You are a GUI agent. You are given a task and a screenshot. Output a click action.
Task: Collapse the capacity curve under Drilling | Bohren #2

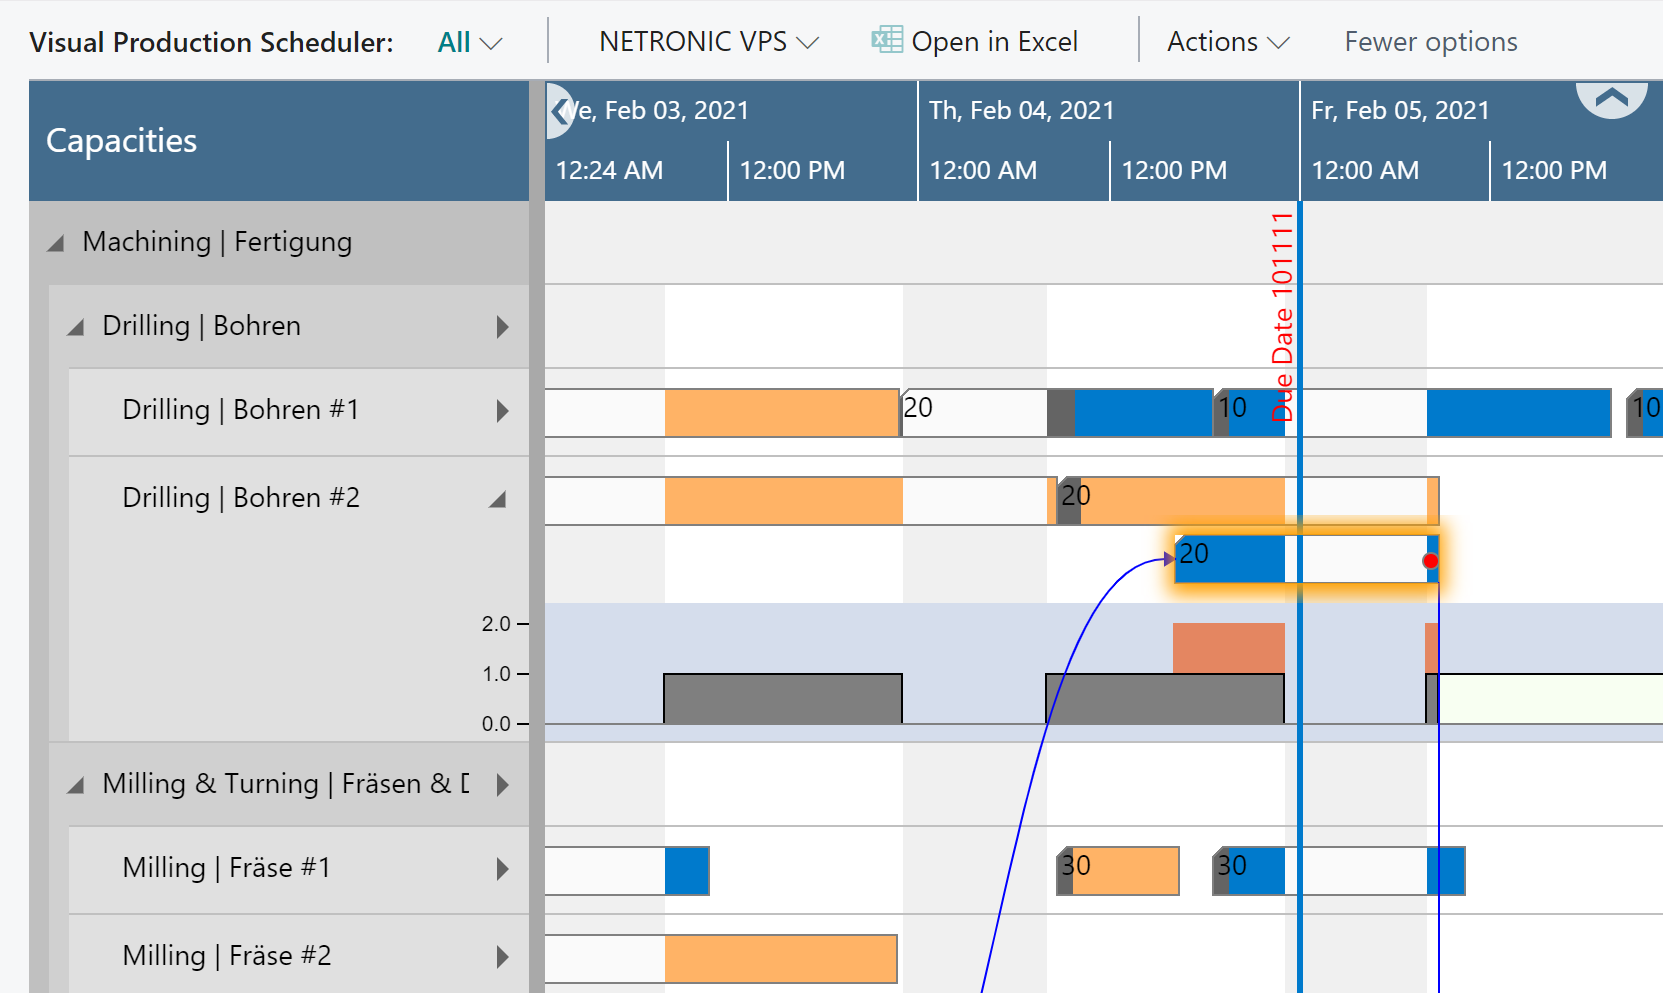click(x=497, y=497)
